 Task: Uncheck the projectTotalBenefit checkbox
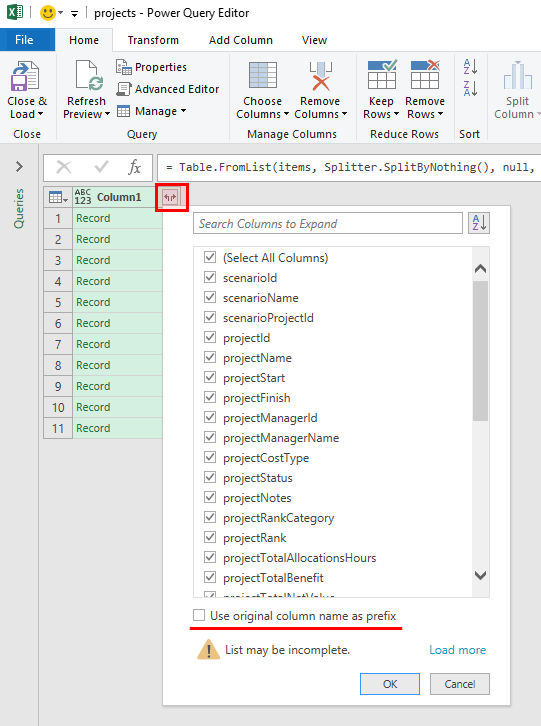[210, 577]
